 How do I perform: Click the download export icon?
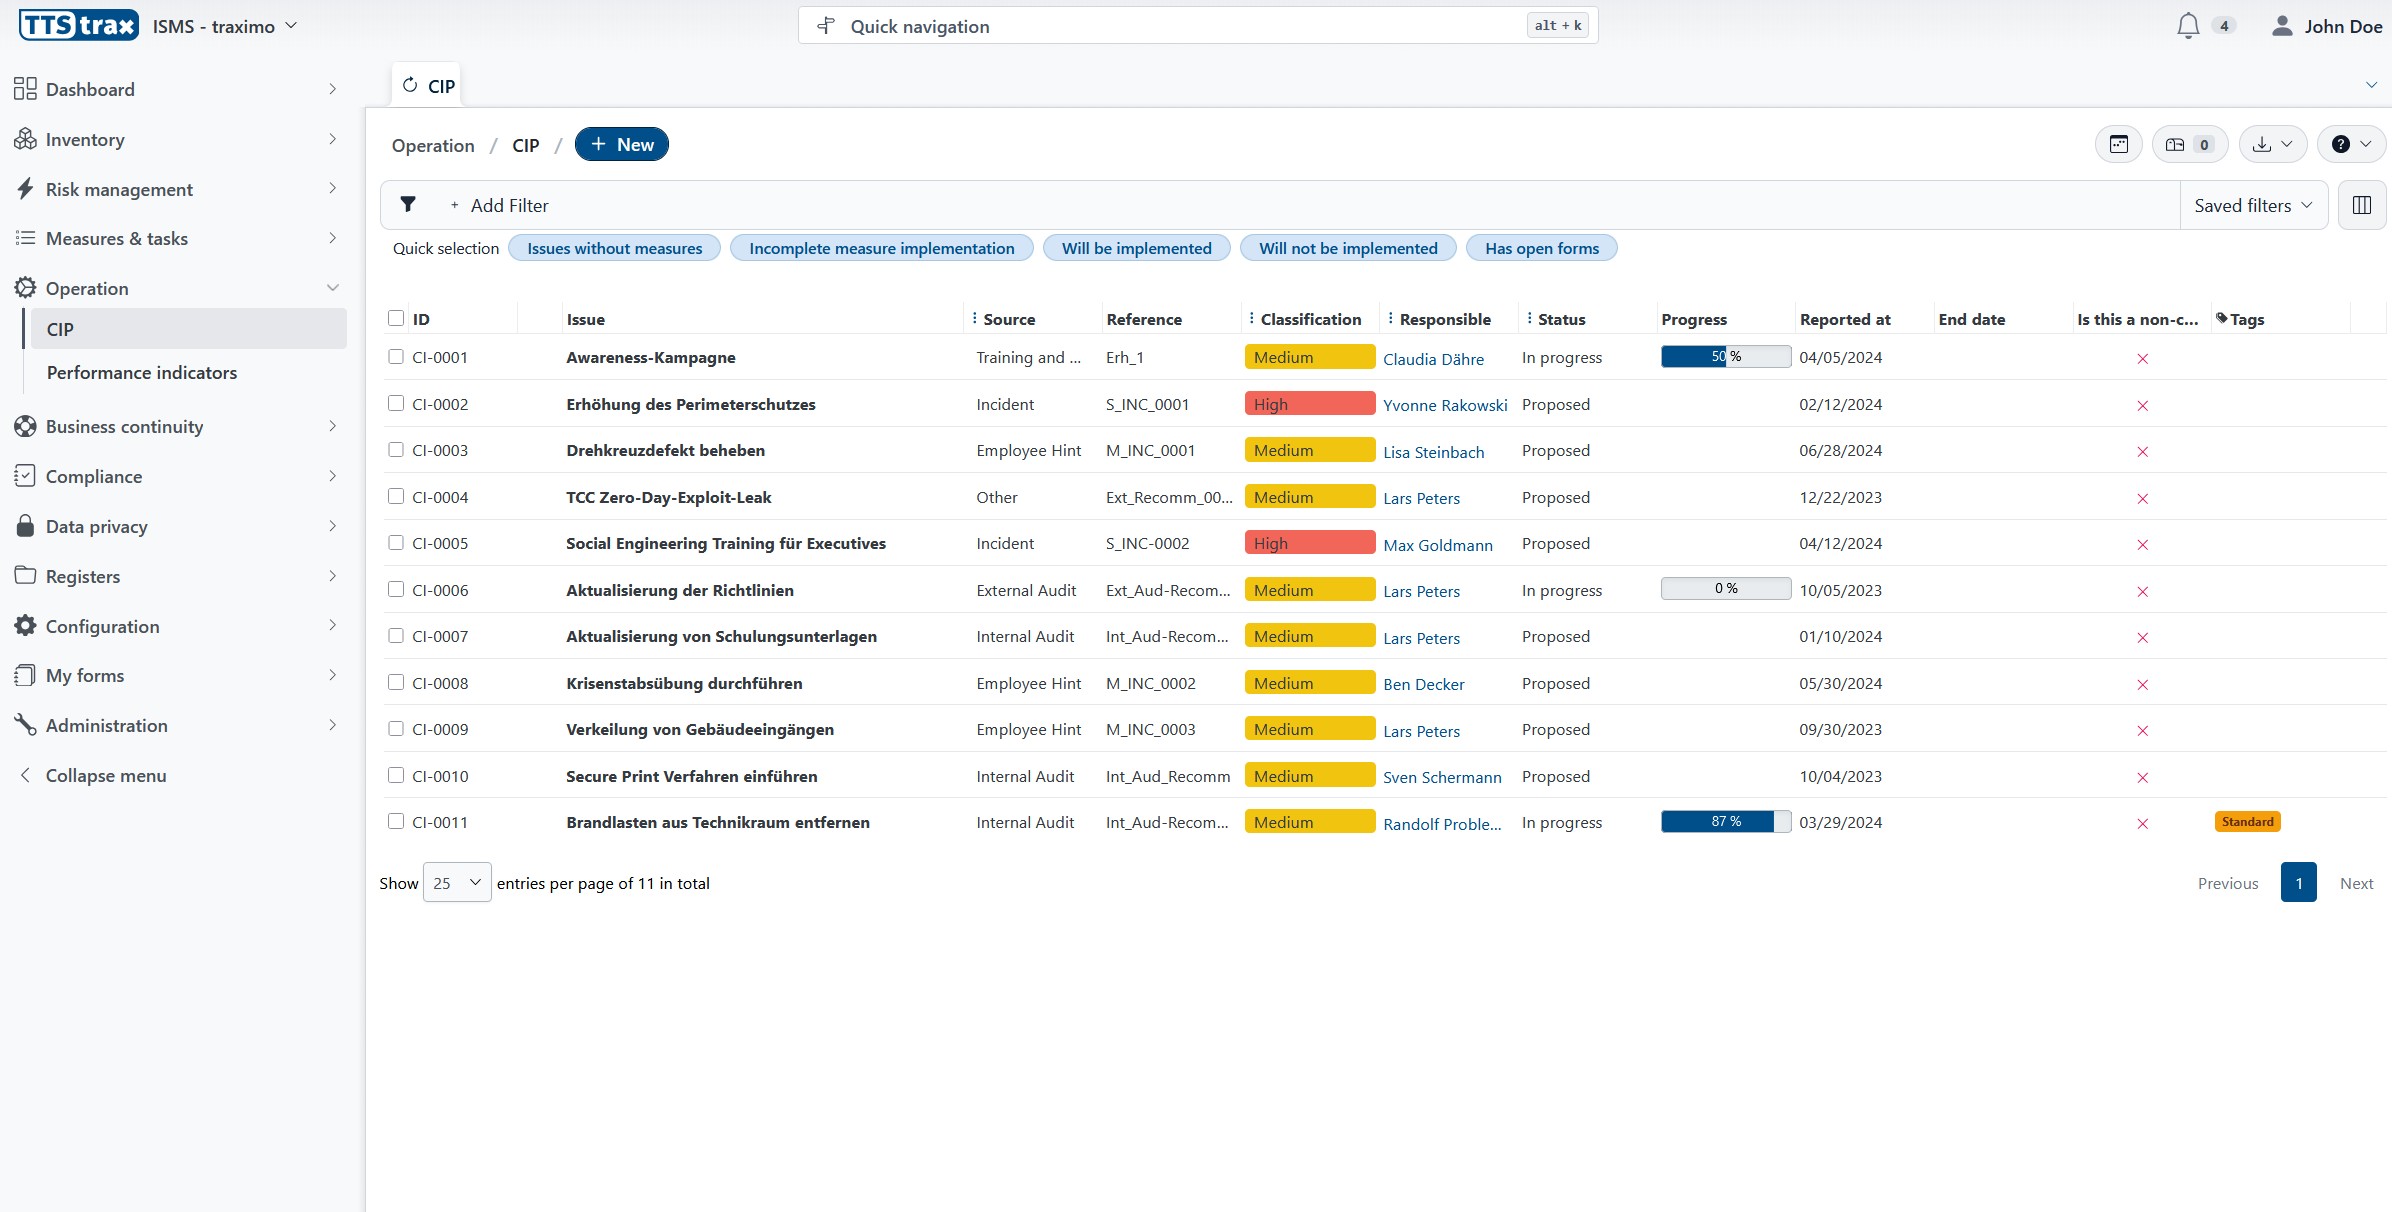coord(2262,145)
